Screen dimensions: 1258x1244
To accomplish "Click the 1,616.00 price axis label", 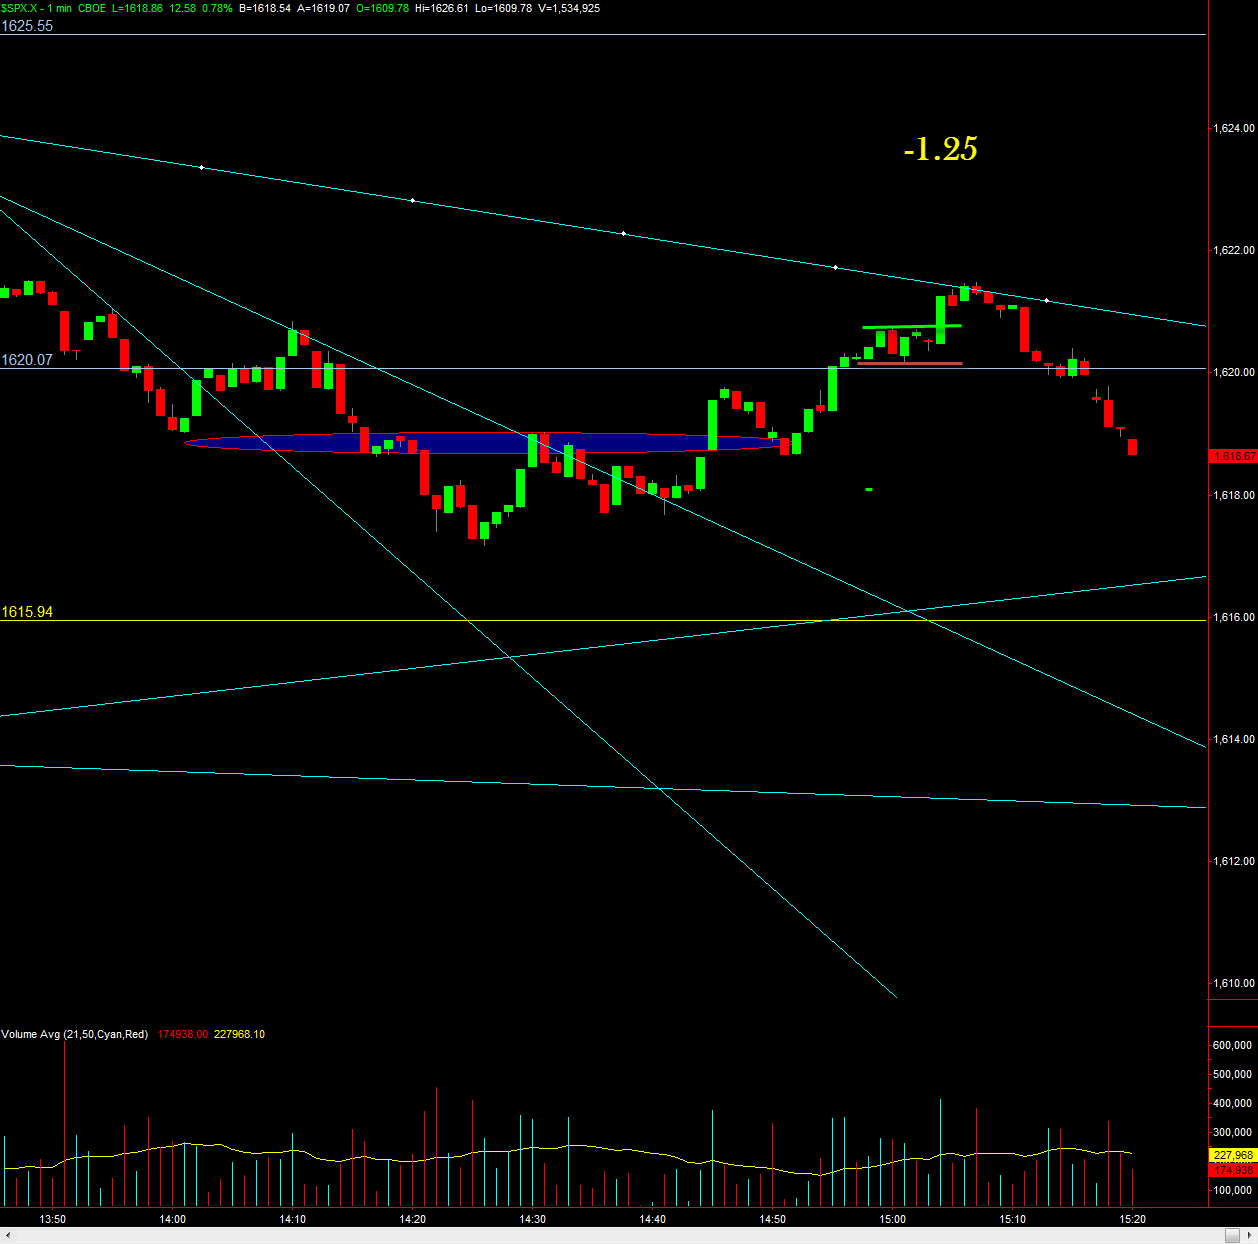I will coord(1233,617).
